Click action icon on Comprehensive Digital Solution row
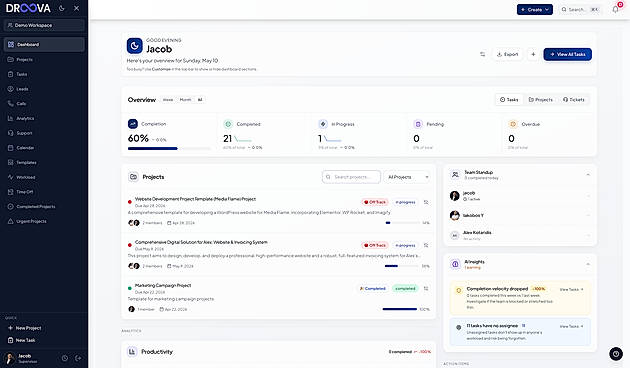Image resolution: width=630 pixels, height=368 pixels. (426, 245)
